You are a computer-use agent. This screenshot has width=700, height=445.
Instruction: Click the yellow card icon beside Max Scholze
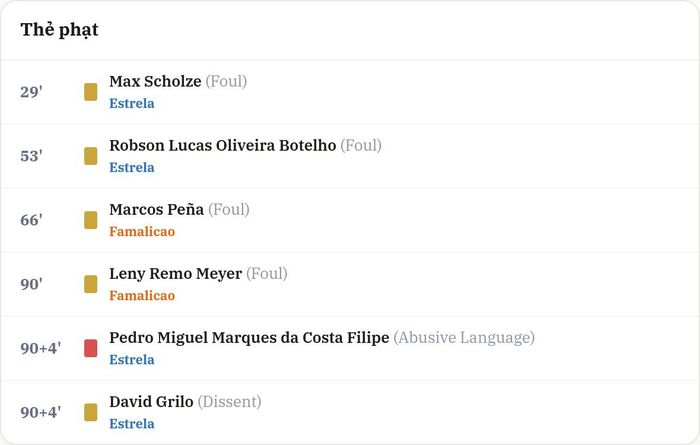[x=91, y=92]
